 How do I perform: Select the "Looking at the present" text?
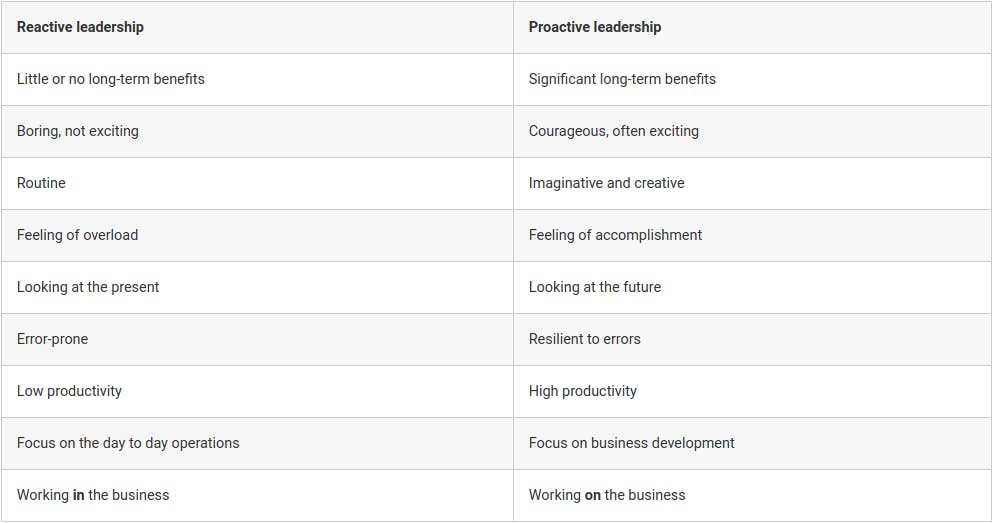point(88,287)
